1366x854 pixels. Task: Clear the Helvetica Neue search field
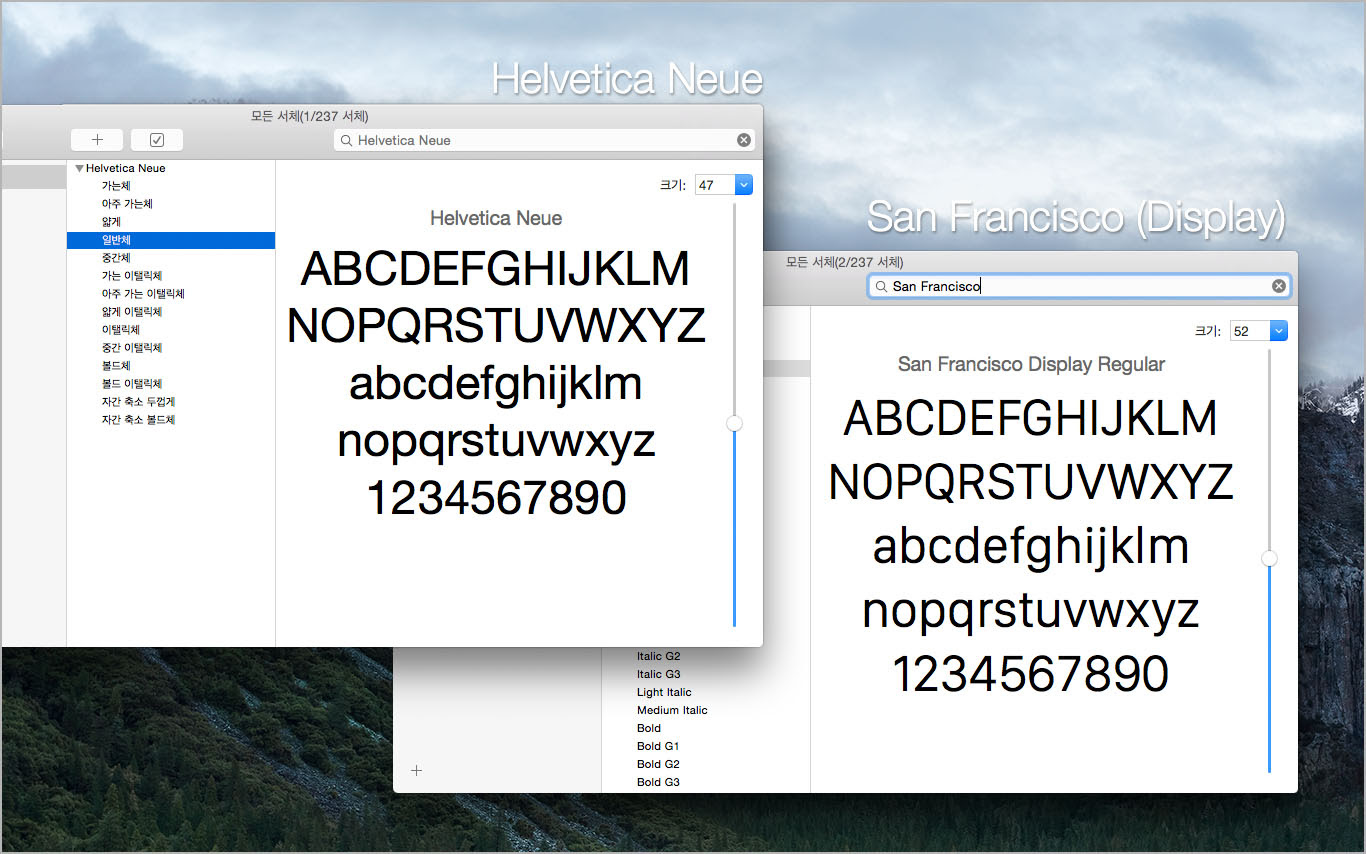pos(744,140)
